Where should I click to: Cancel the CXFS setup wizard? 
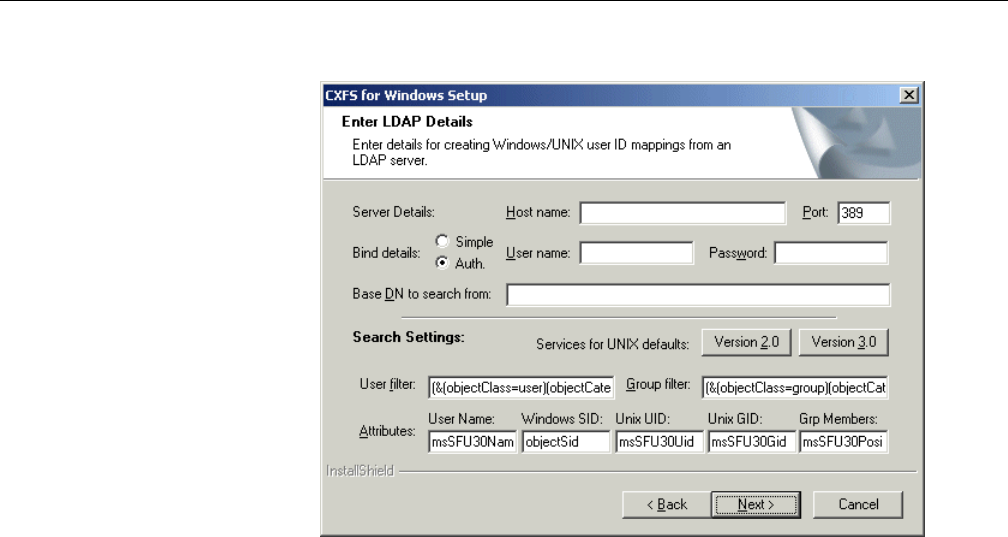pyautogui.click(x=858, y=505)
